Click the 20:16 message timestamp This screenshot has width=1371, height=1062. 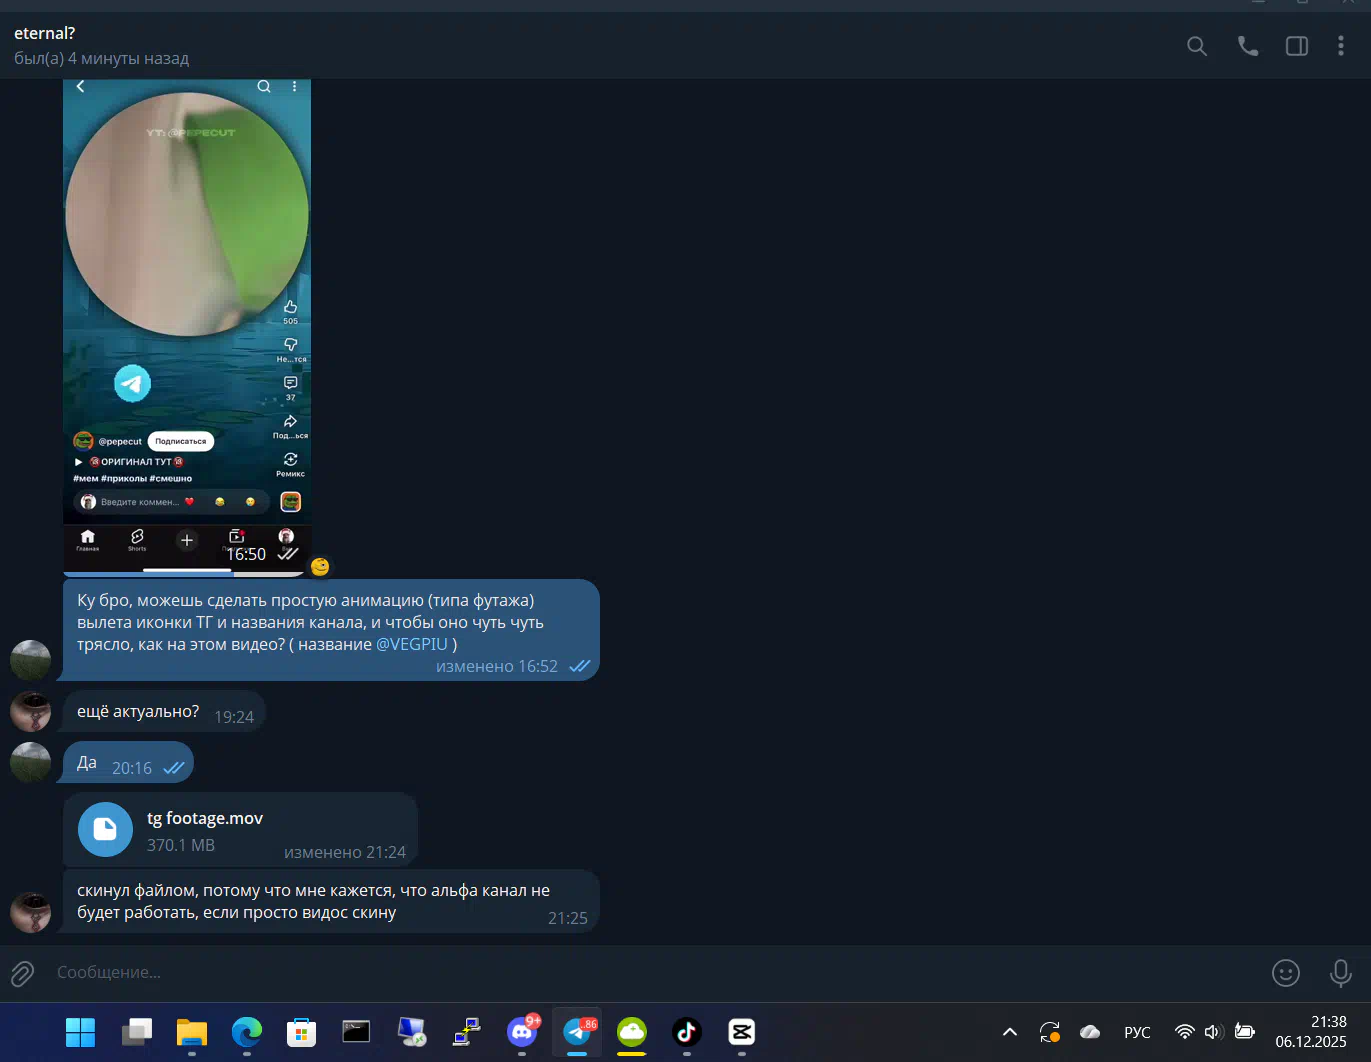[132, 768]
